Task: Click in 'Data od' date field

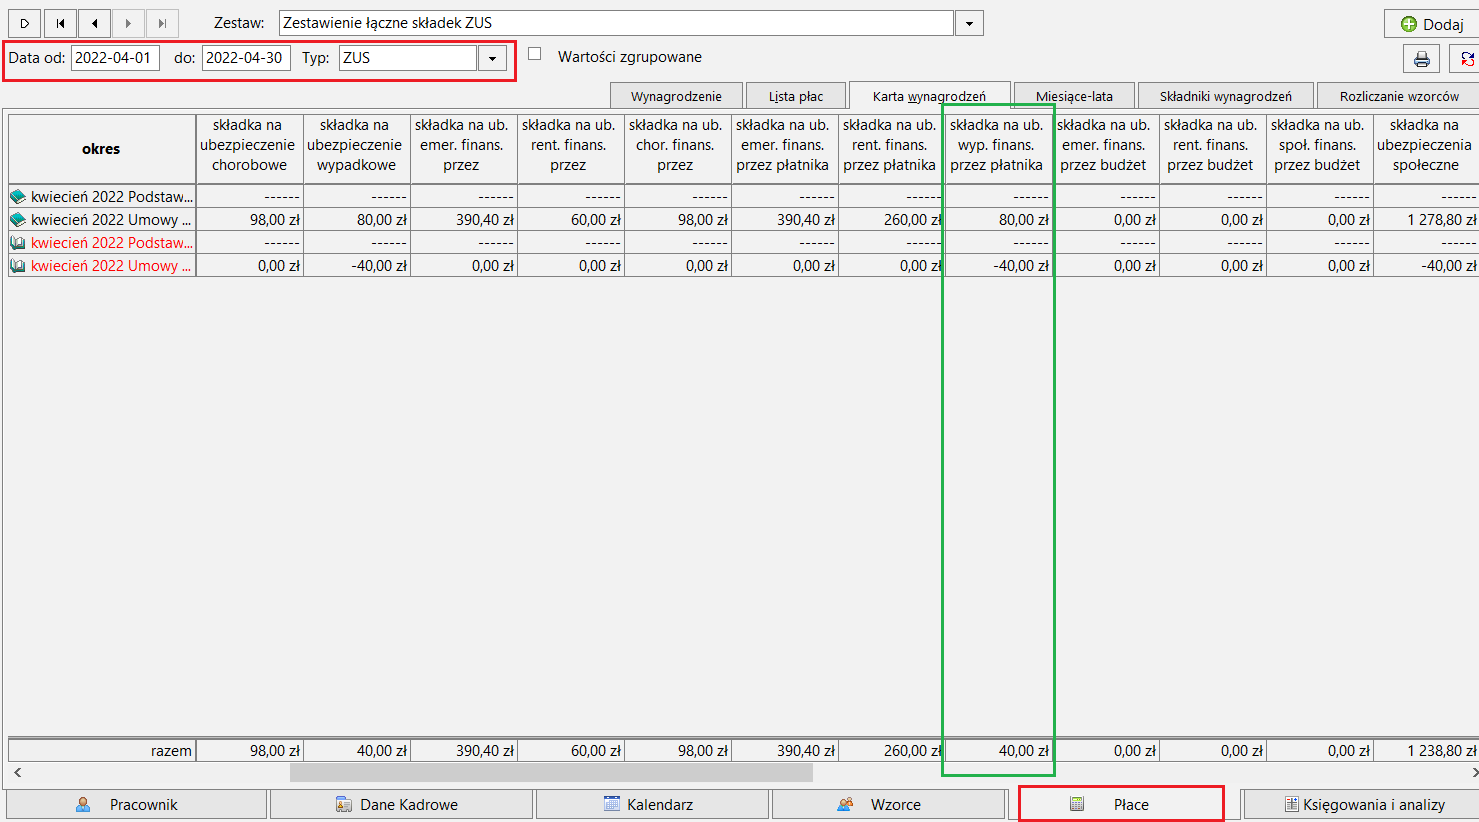Action: pyautogui.click(x=115, y=58)
